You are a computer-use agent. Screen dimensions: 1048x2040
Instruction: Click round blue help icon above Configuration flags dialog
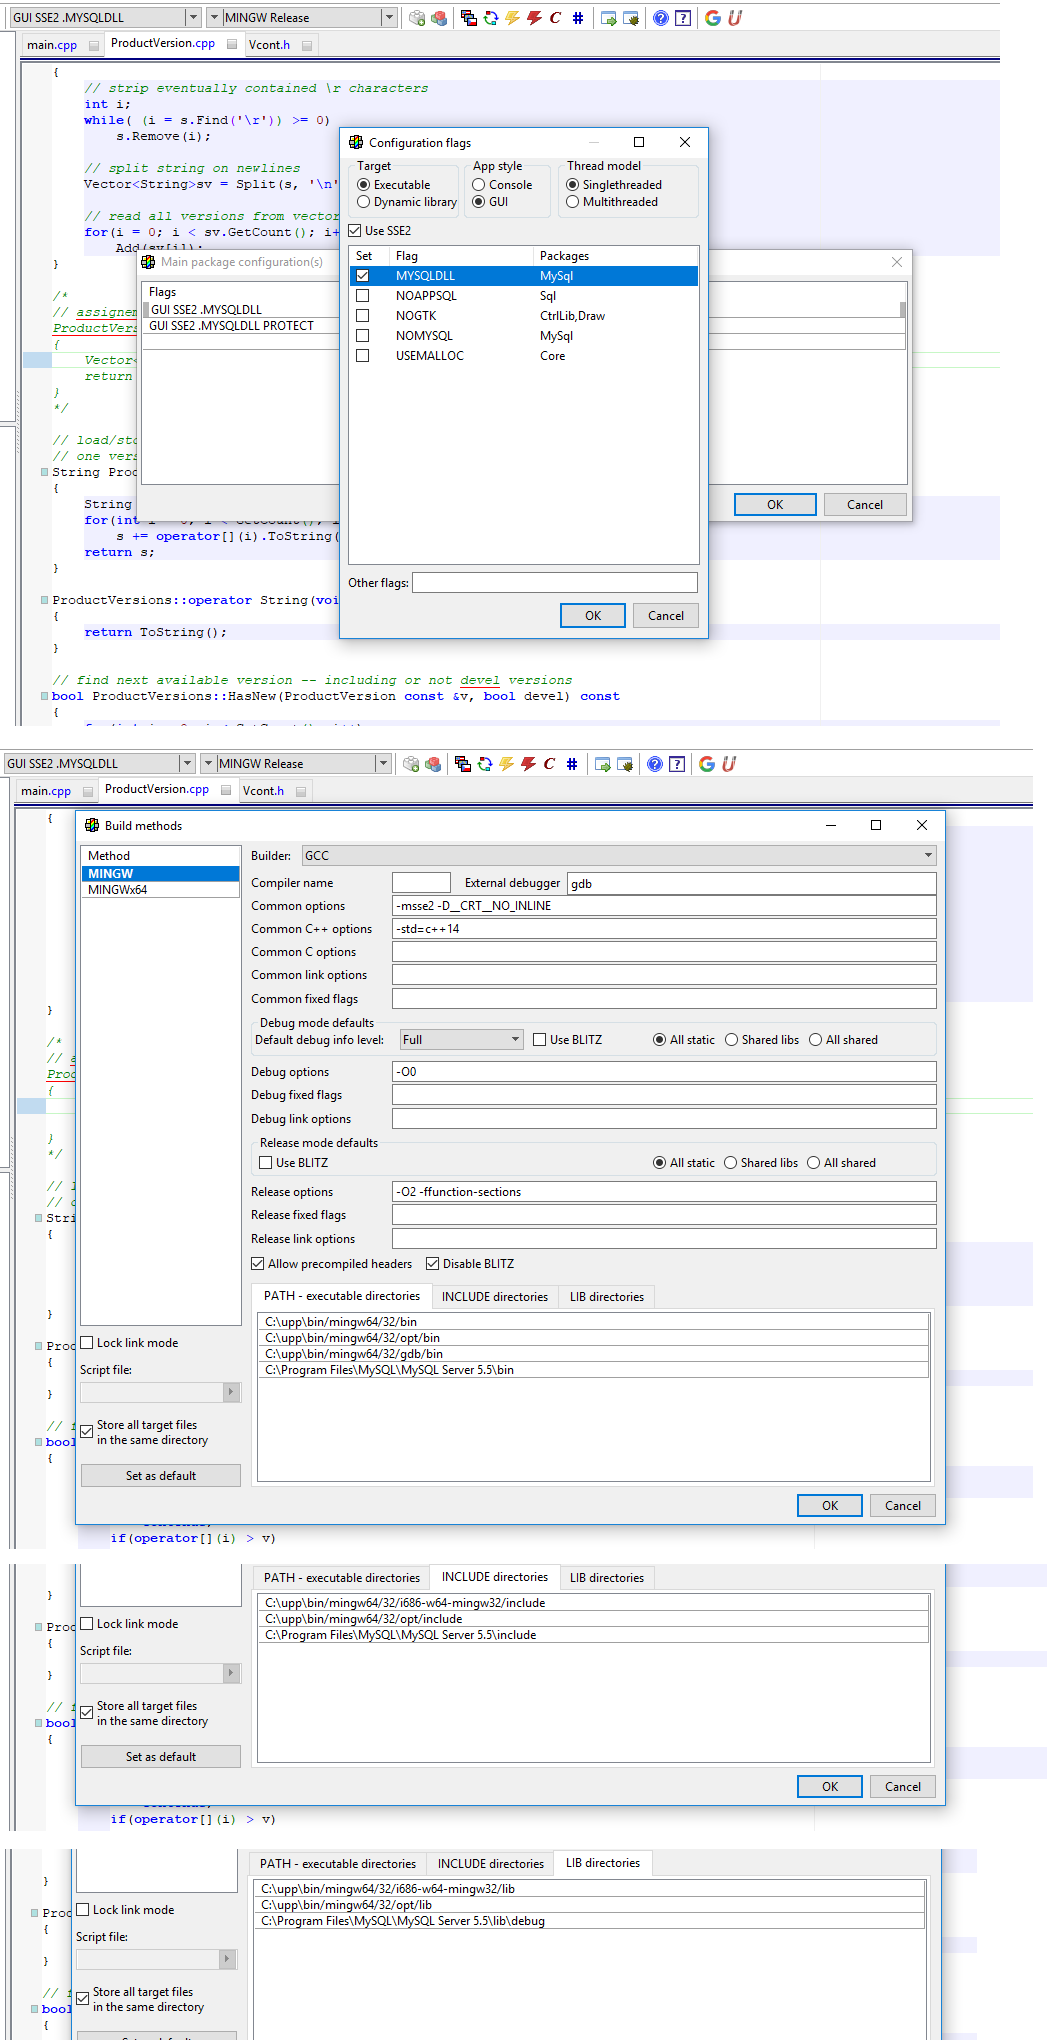[661, 18]
